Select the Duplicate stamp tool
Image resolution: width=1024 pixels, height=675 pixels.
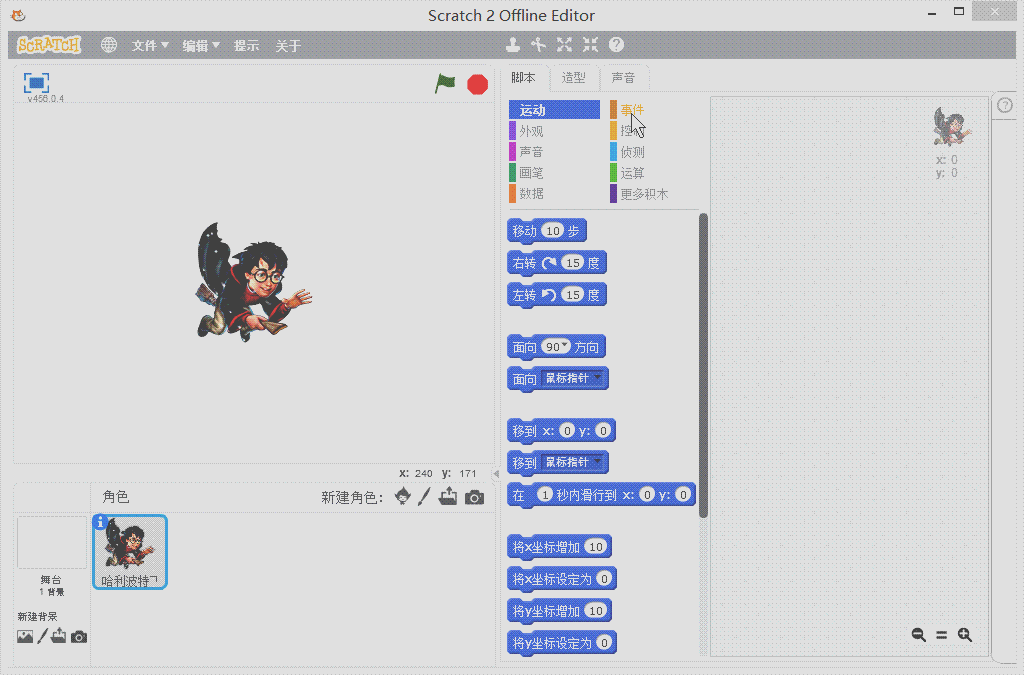click(x=513, y=44)
